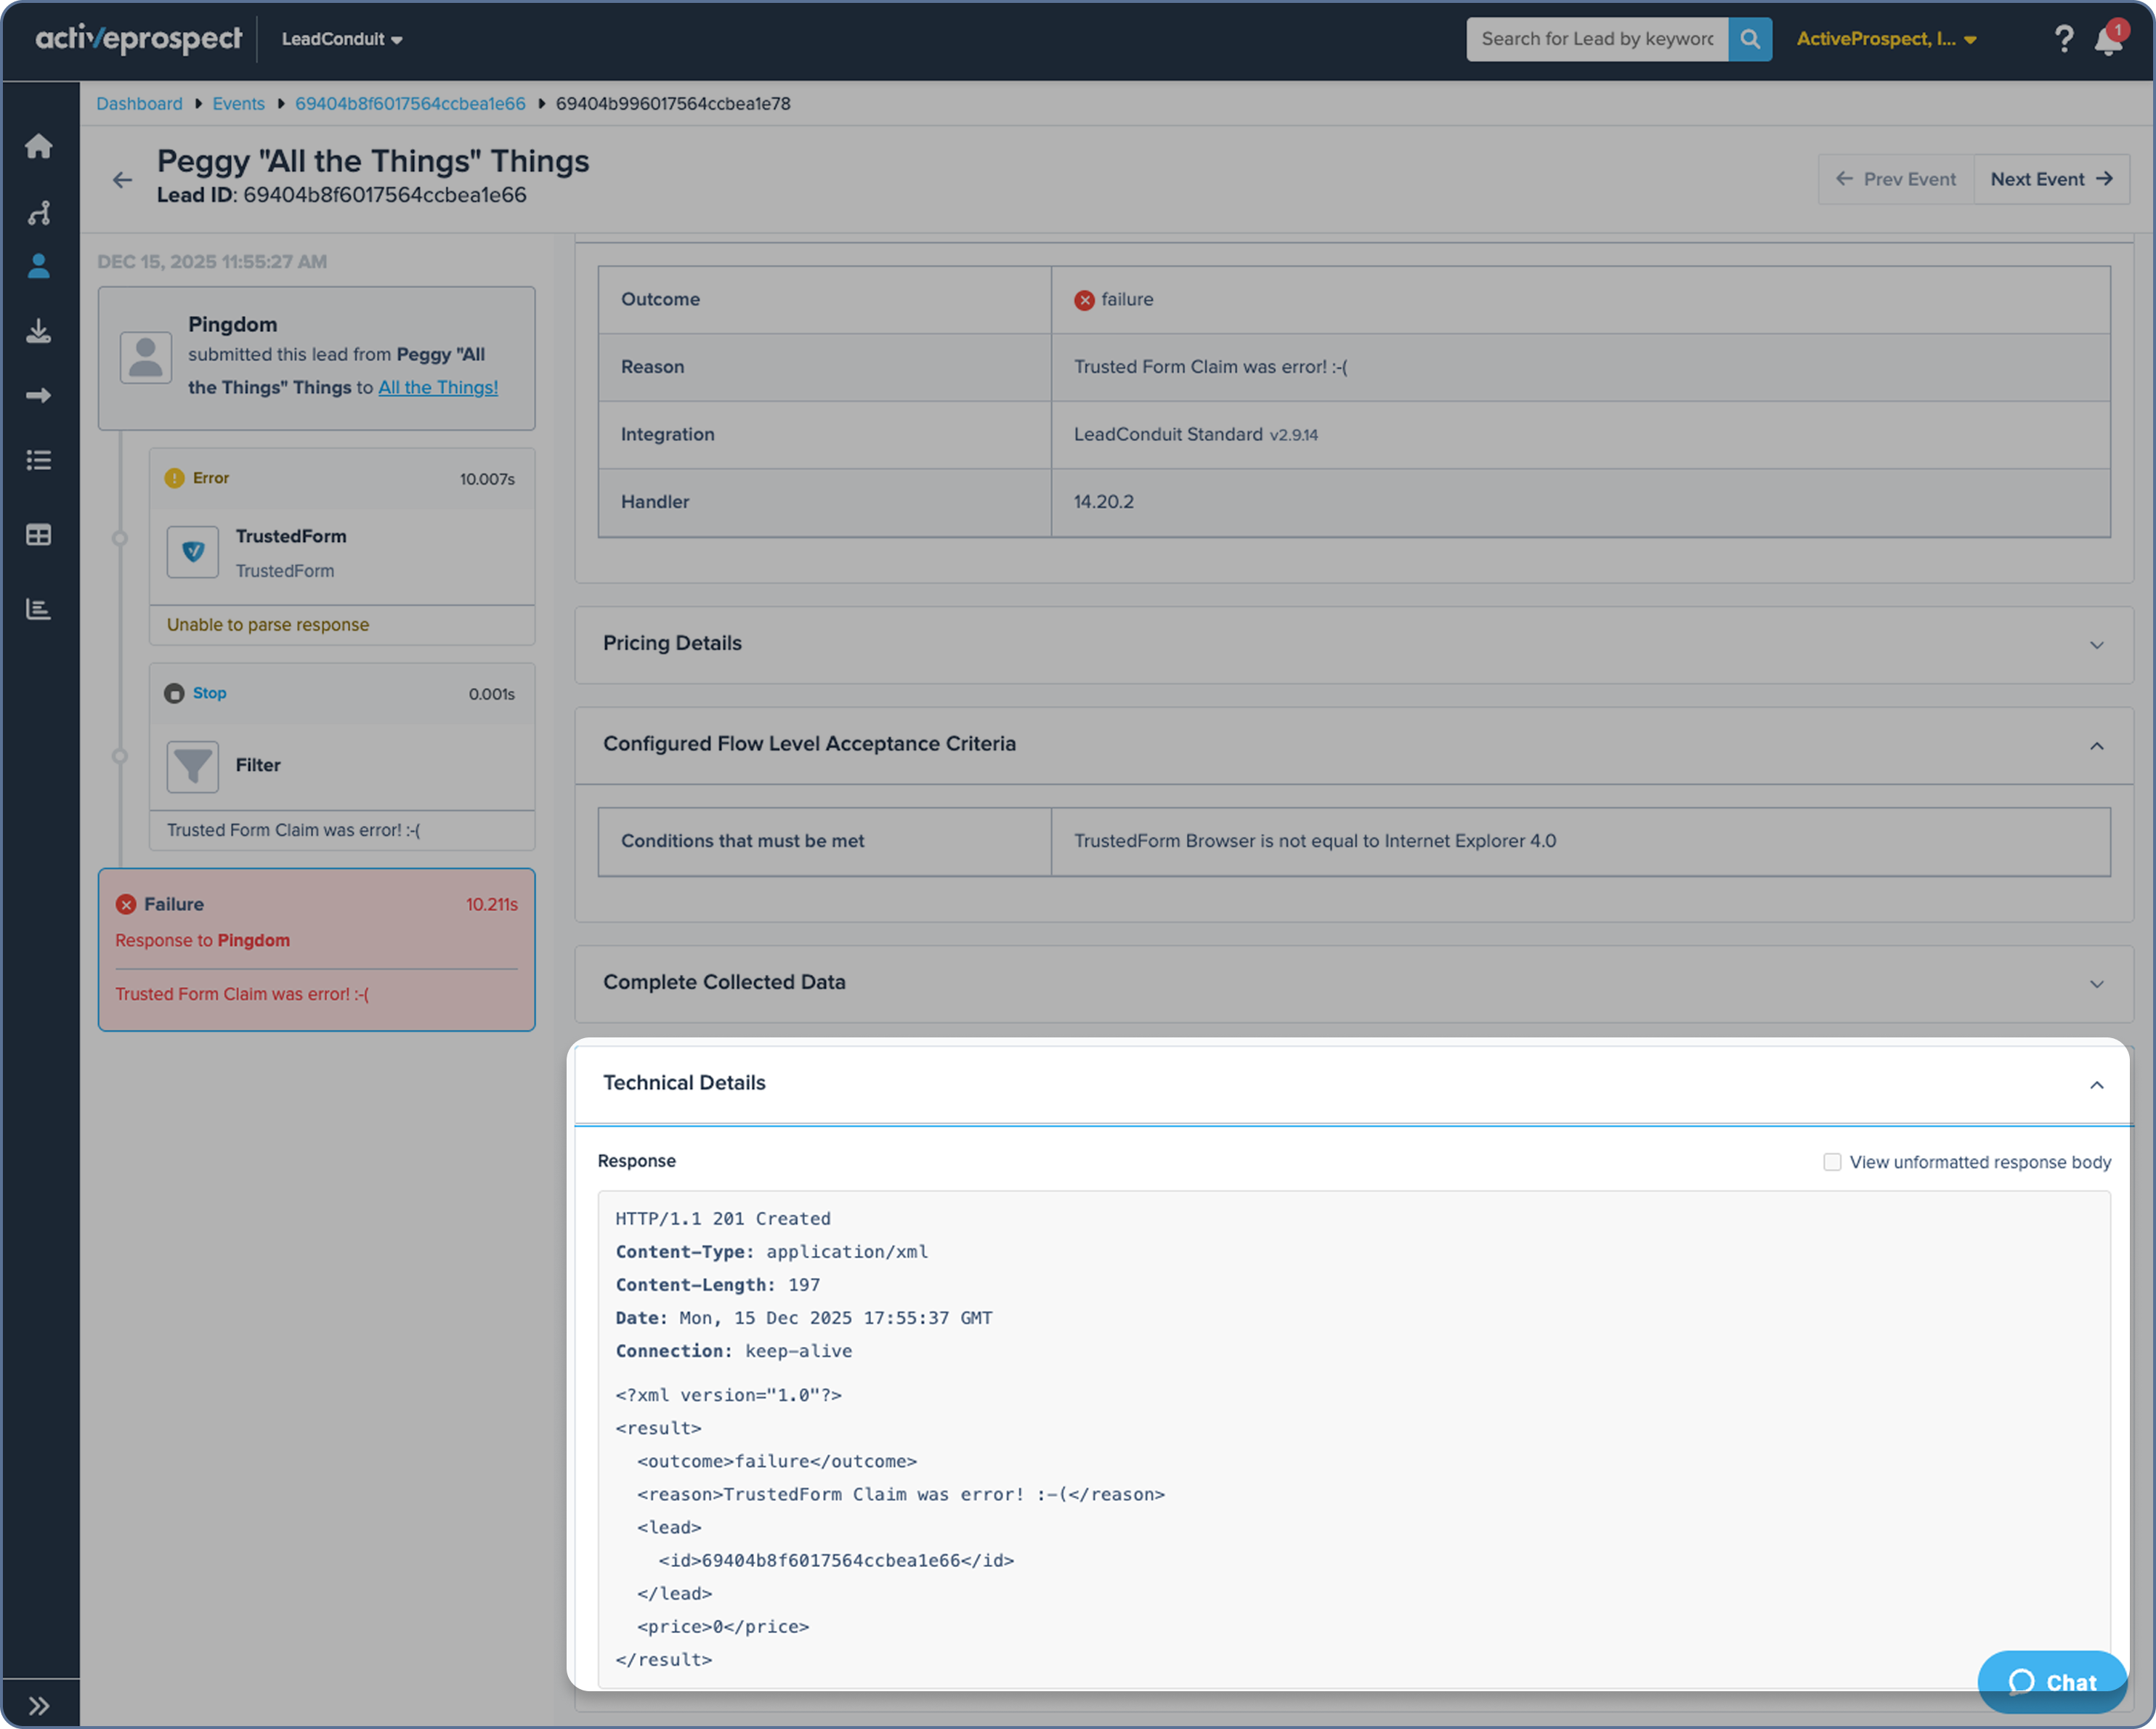Open the reports chart icon in sidebar

(x=39, y=609)
